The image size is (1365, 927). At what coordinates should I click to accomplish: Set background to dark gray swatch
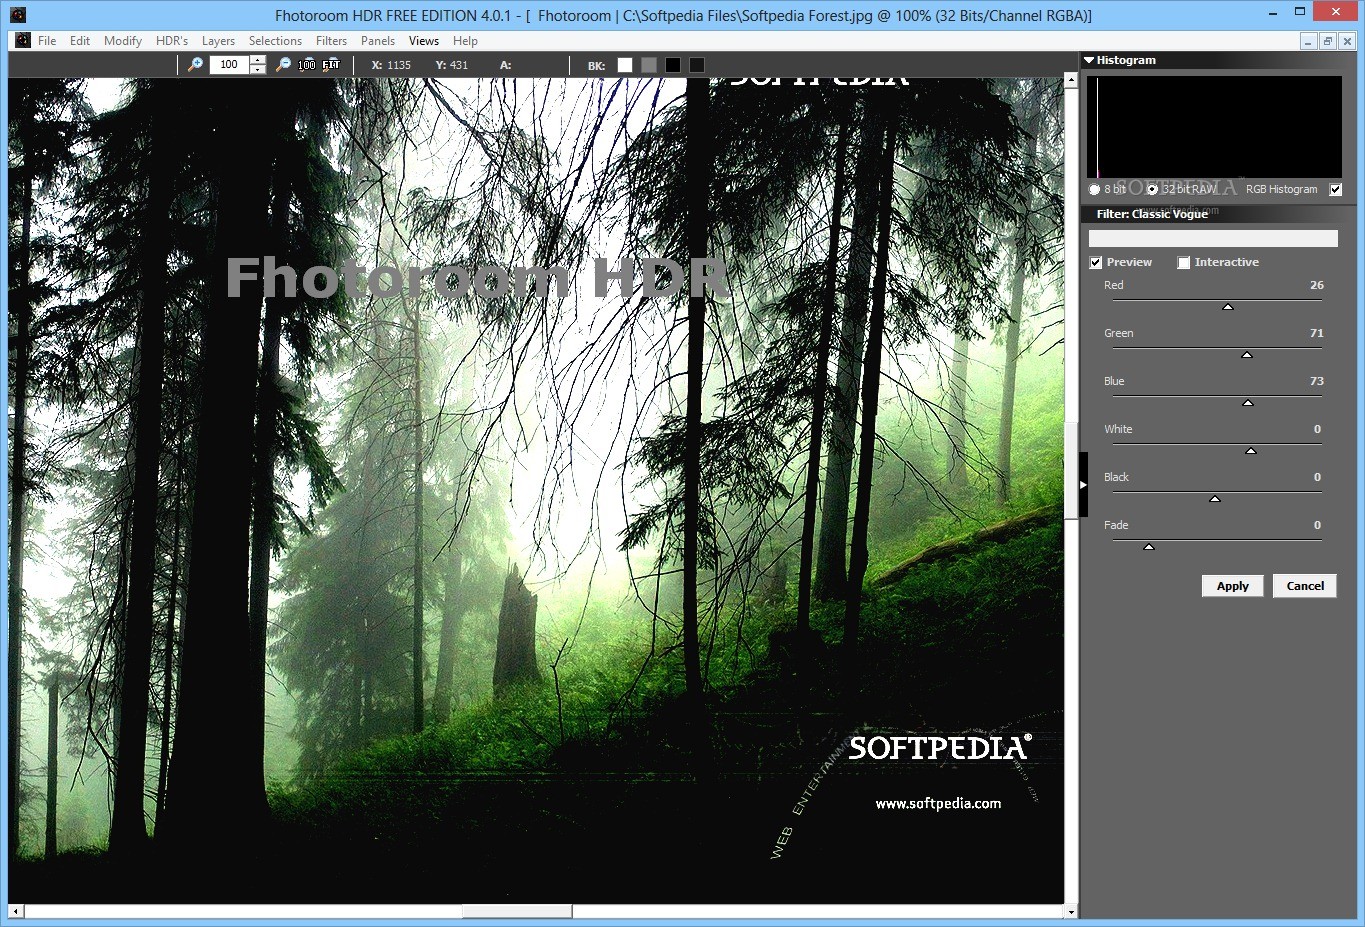[x=697, y=65]
